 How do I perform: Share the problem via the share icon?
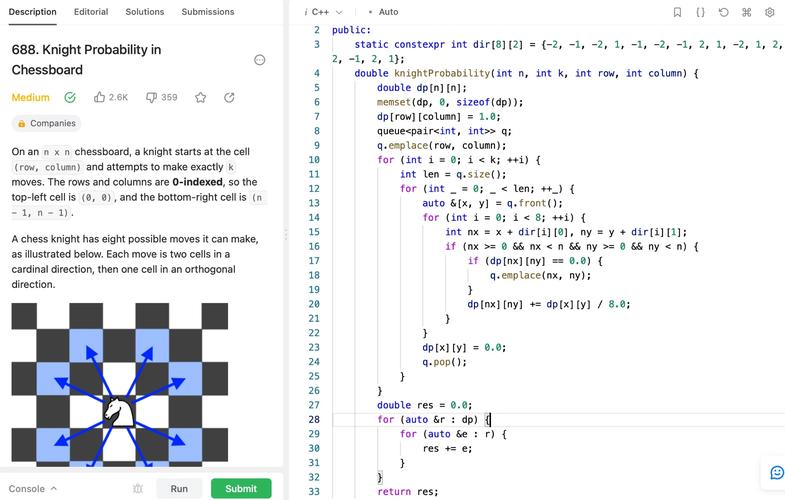click(x=229, y=98)
